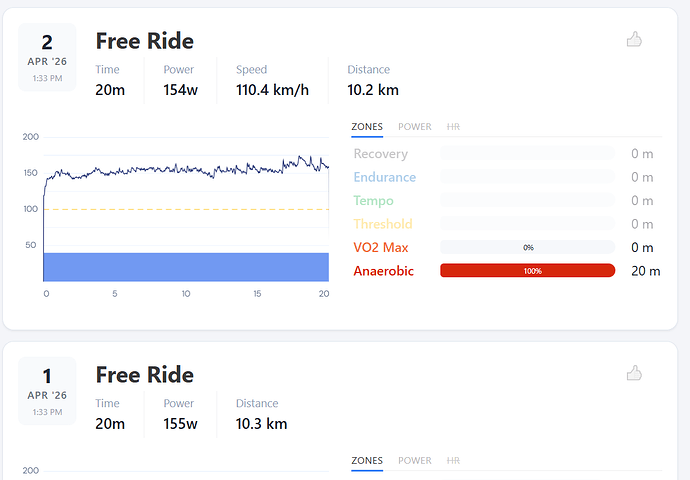Image resolution: width=690 pixels, height=480 pixels.
Task: Select the Recovery zone label
Action: 380,154
